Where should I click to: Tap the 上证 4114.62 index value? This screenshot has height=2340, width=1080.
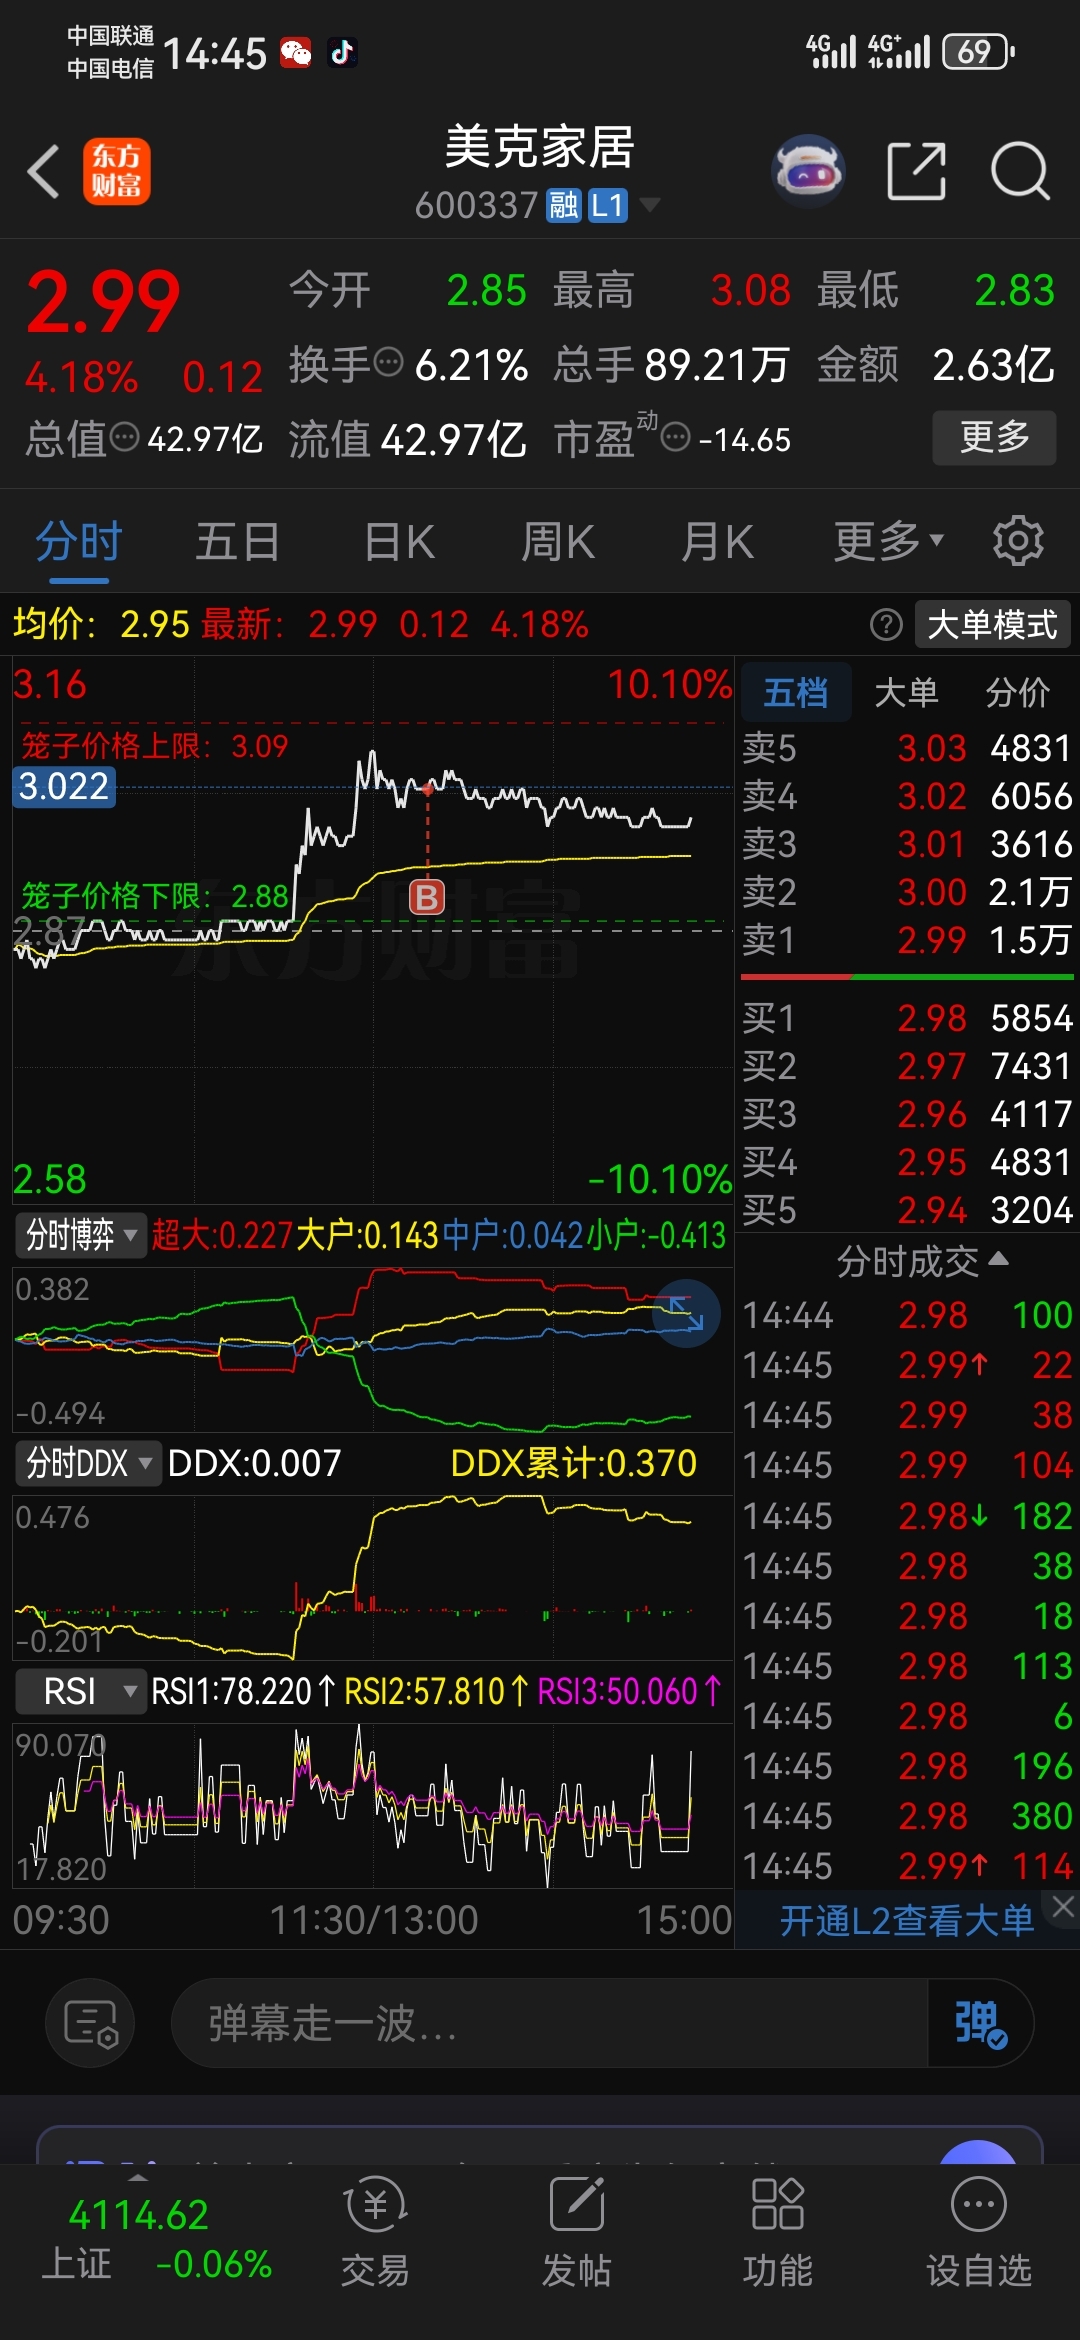point(138,2215)
